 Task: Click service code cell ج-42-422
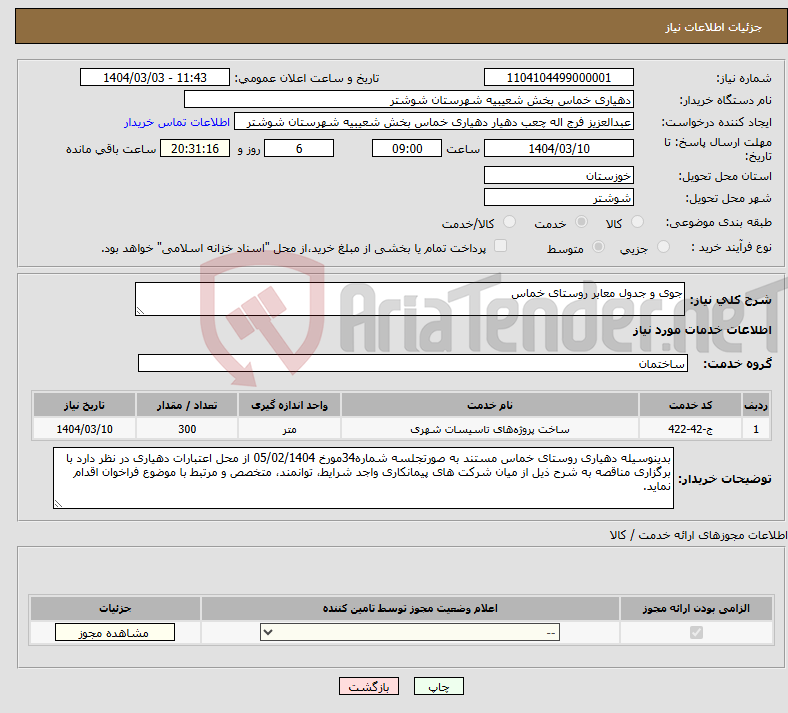[691, 429]
